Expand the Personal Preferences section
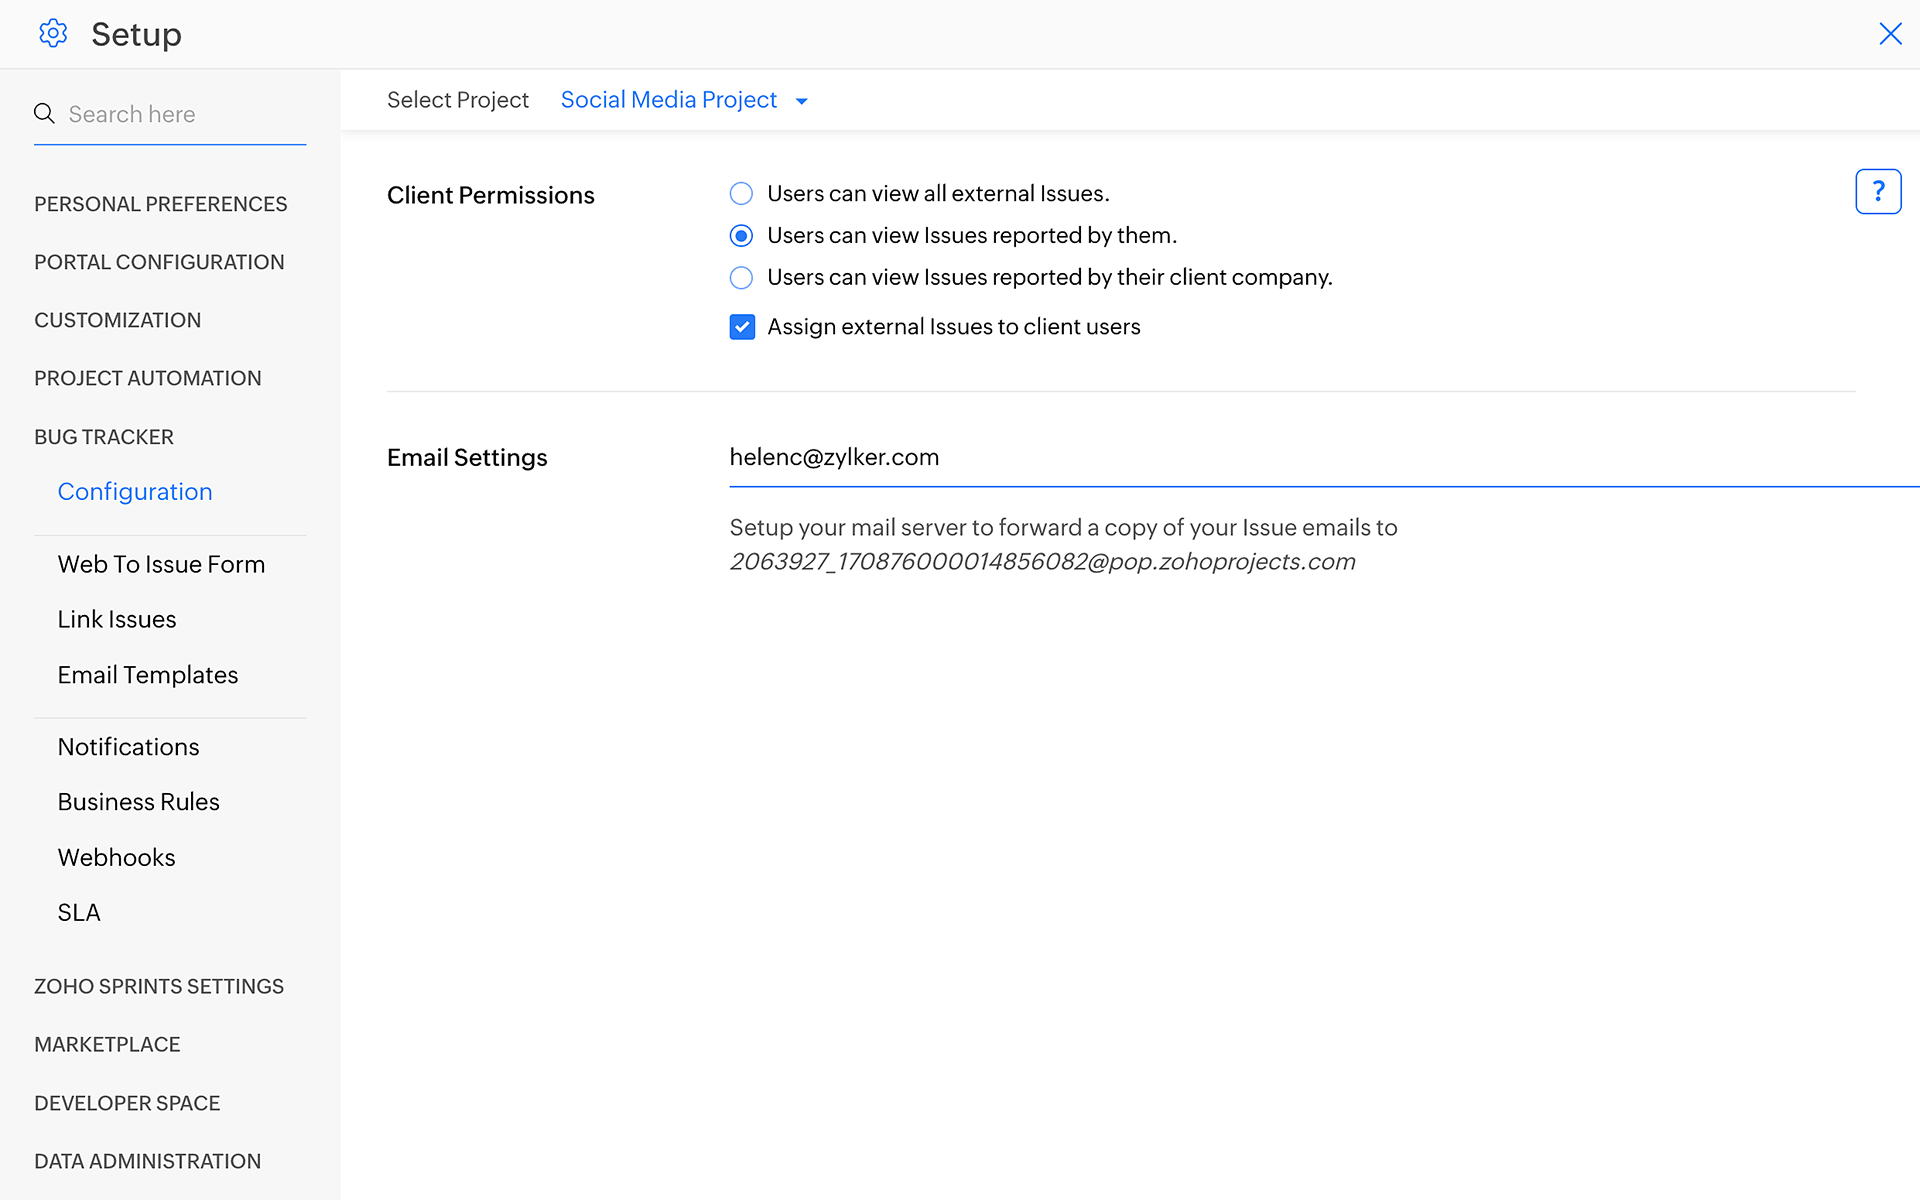This screenshot has height=1200, width=1920. coord(160,204)
